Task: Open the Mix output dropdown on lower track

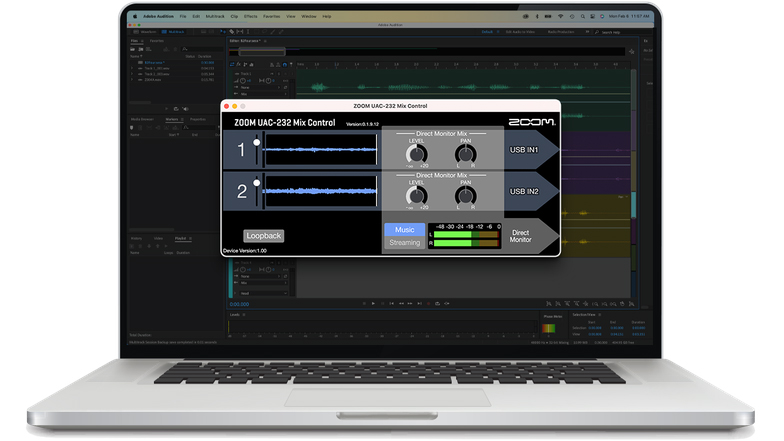Action: [264, 282]
